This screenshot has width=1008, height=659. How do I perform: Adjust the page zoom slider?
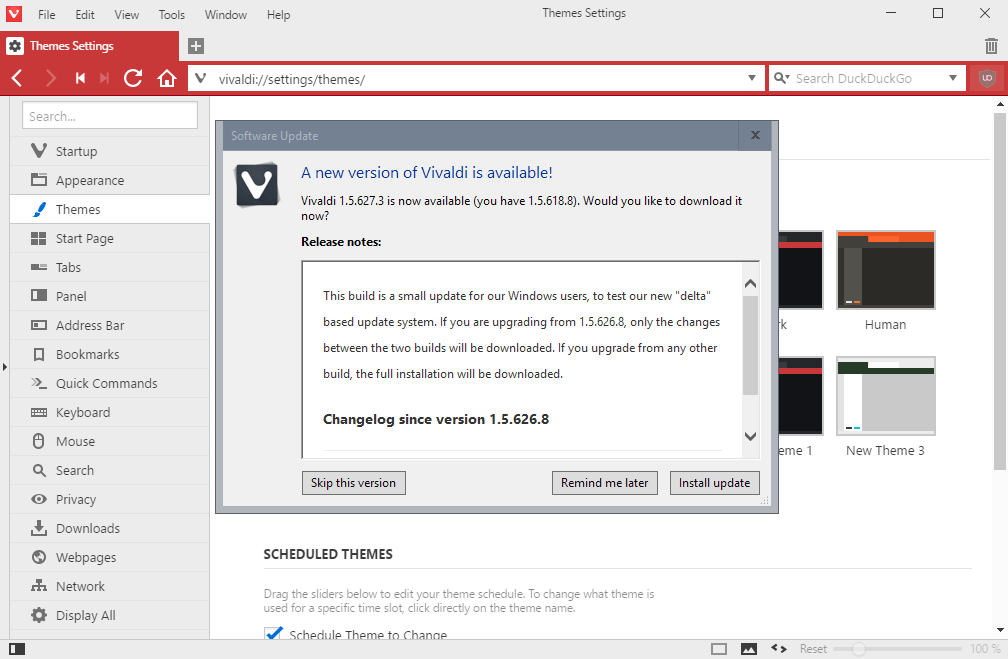coord(899,649)
